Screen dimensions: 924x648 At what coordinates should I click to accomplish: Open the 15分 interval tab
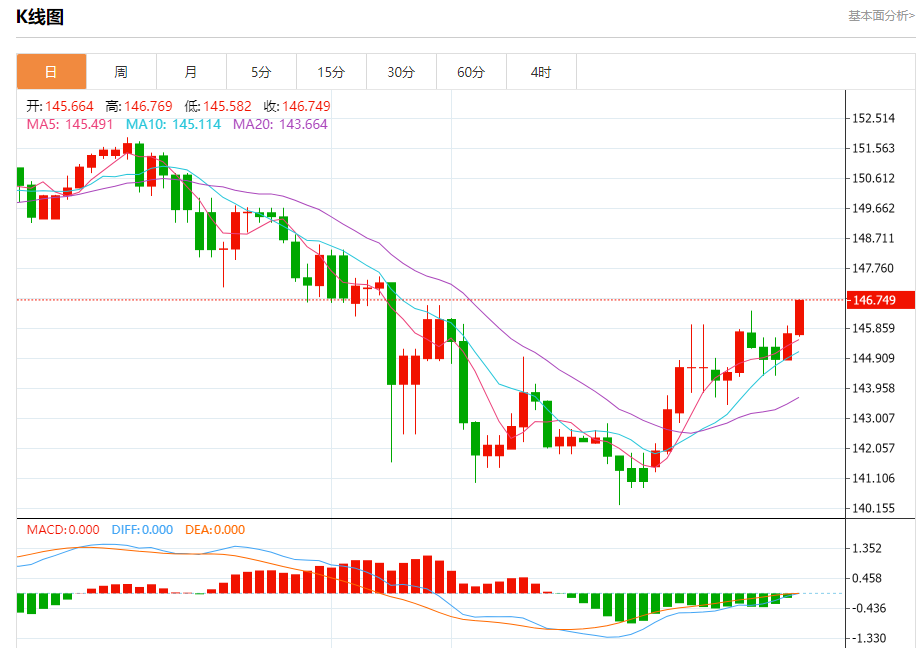tap(331, 72)
